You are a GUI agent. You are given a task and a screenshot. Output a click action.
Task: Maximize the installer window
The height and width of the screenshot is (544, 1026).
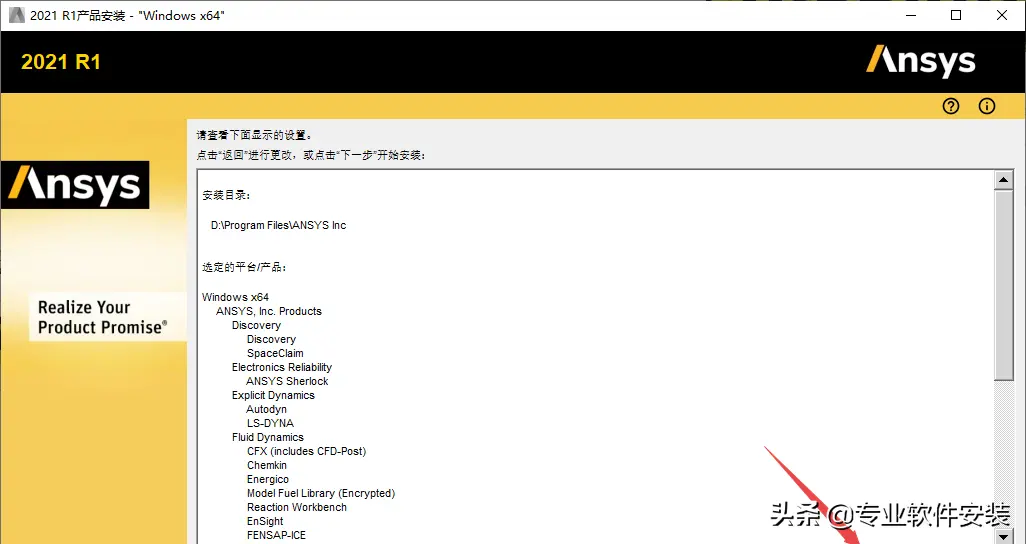[x=956, y=15]
